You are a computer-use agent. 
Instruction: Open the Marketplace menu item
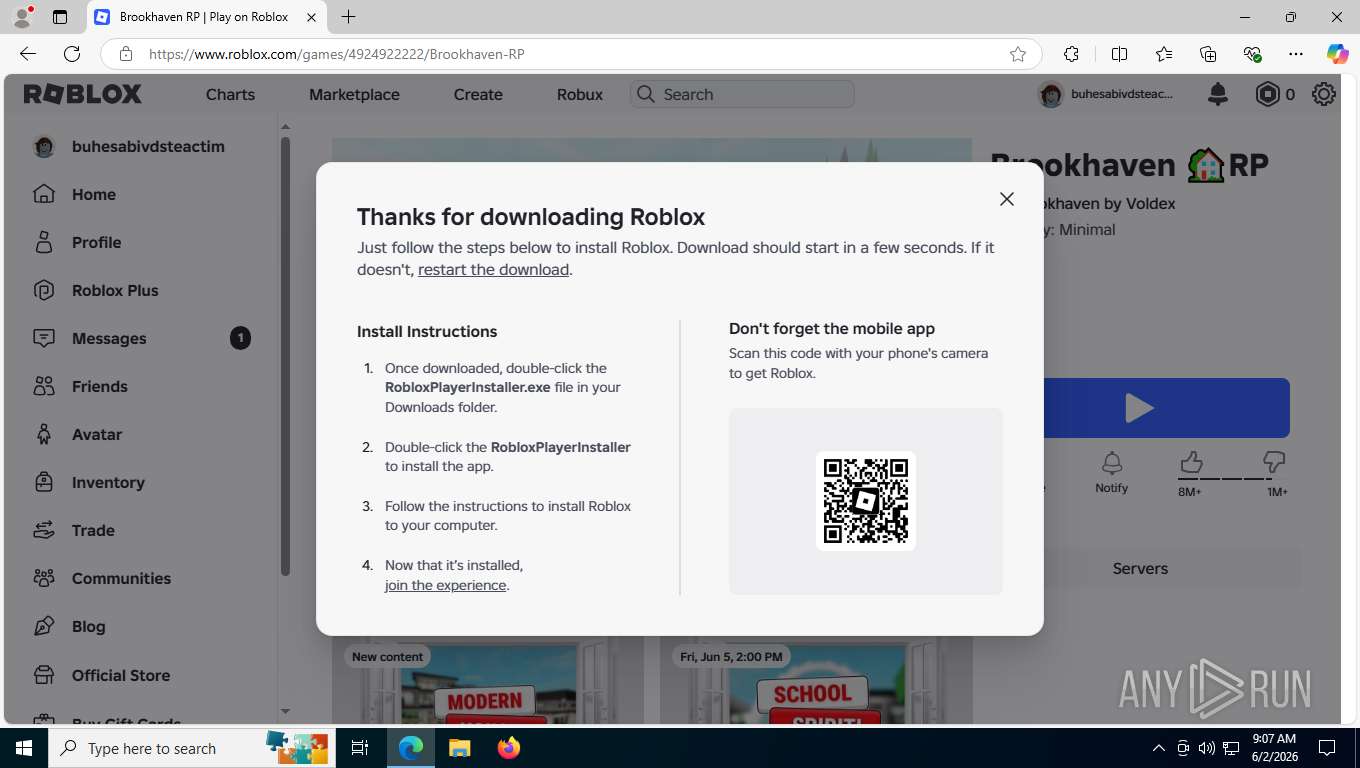coord(354,94)
